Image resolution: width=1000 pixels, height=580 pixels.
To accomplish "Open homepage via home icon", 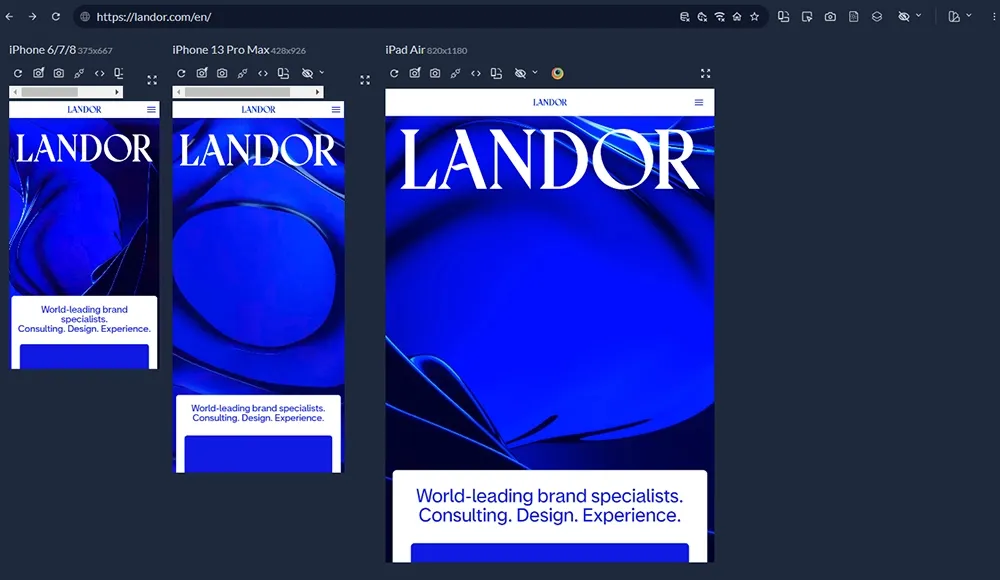I will 737,17.
